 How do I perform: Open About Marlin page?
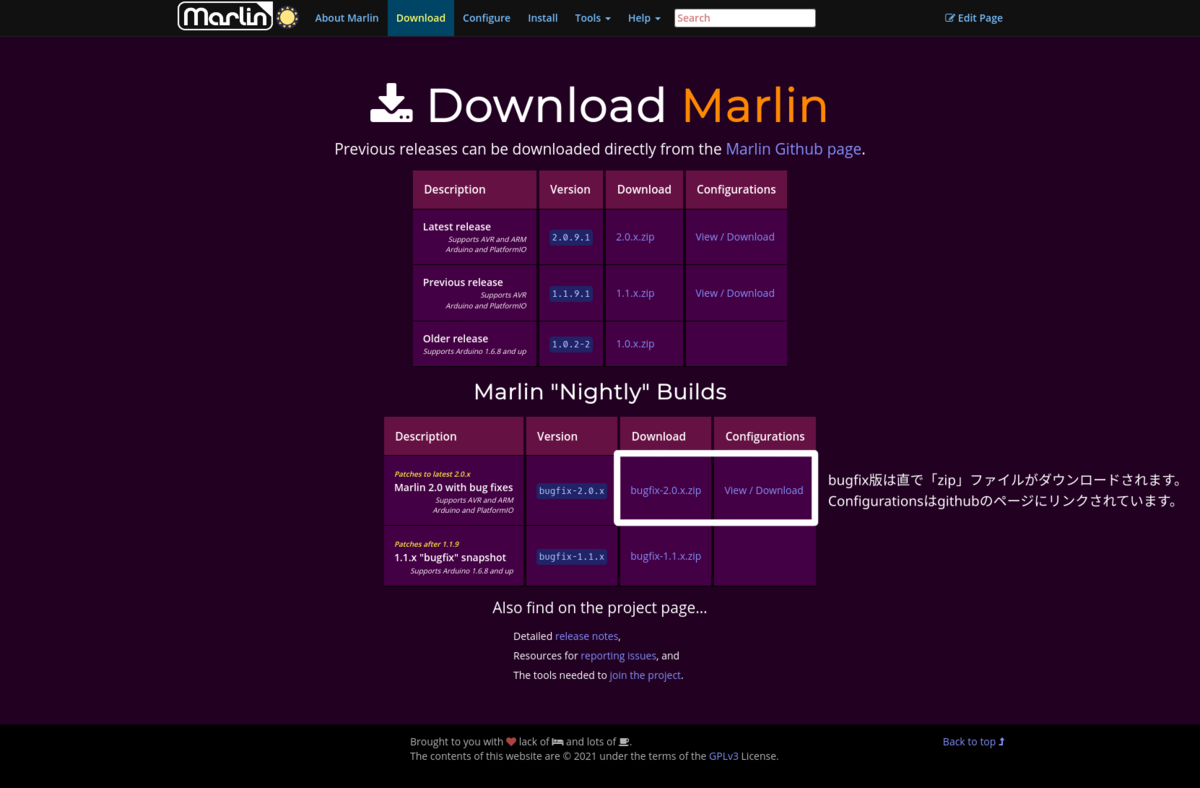[x=347, y=18]
